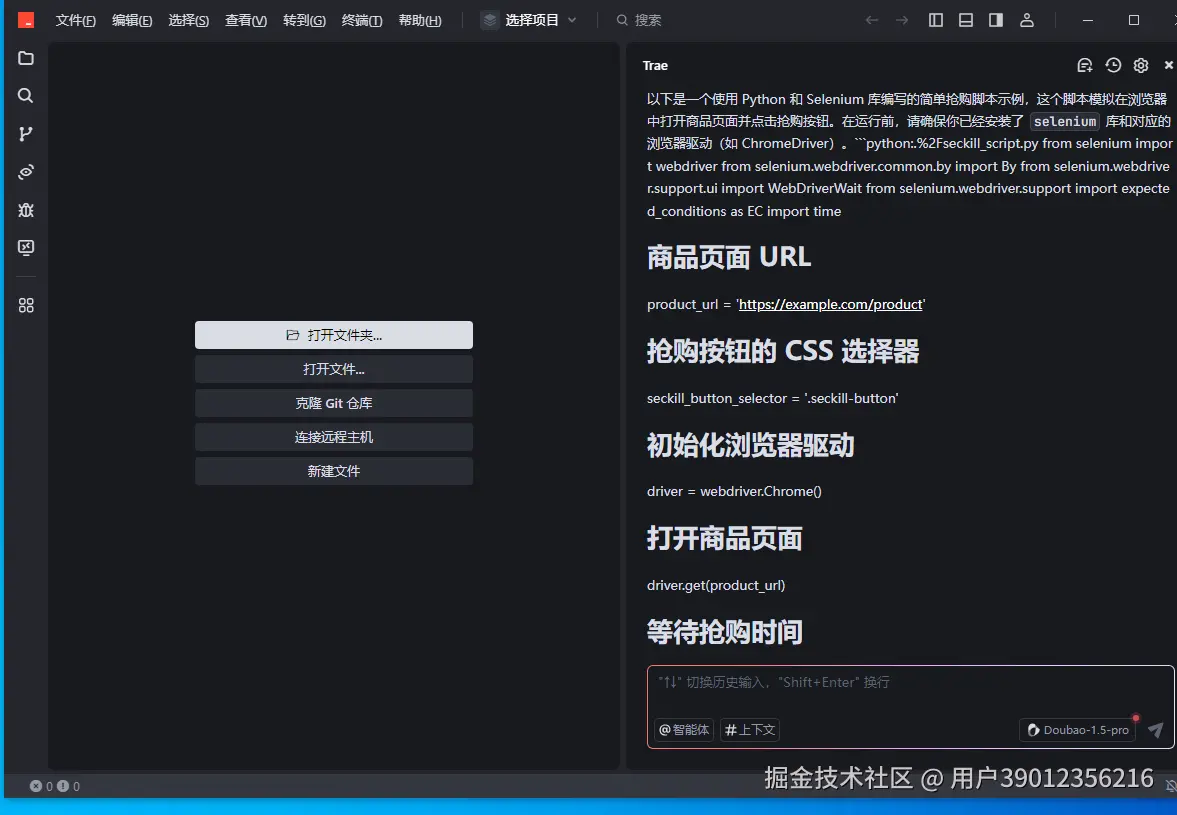Click the errors count status bar icon
The image size is (1177, 815).
(x=41, y=786)
